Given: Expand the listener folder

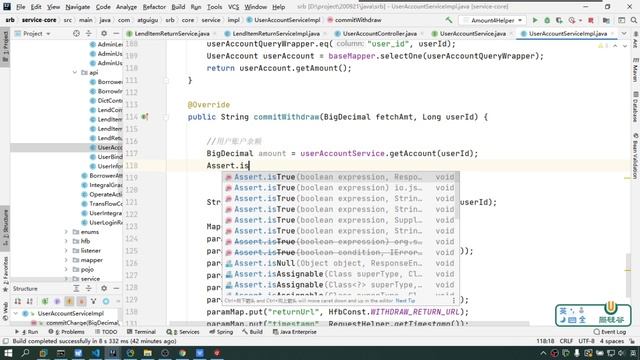Looking at the screenshot, I should click(x=66, y=251).
